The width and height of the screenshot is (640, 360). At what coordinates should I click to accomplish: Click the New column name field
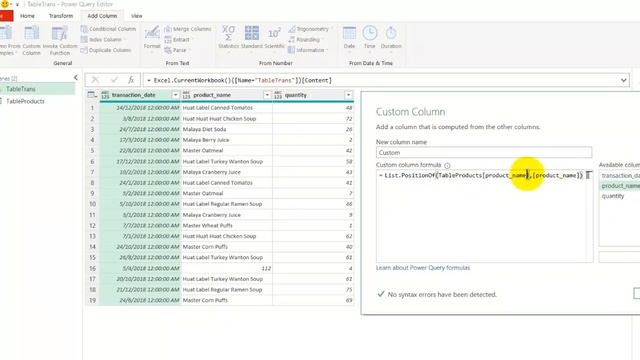pyautogui.click(x=484, y=153)
